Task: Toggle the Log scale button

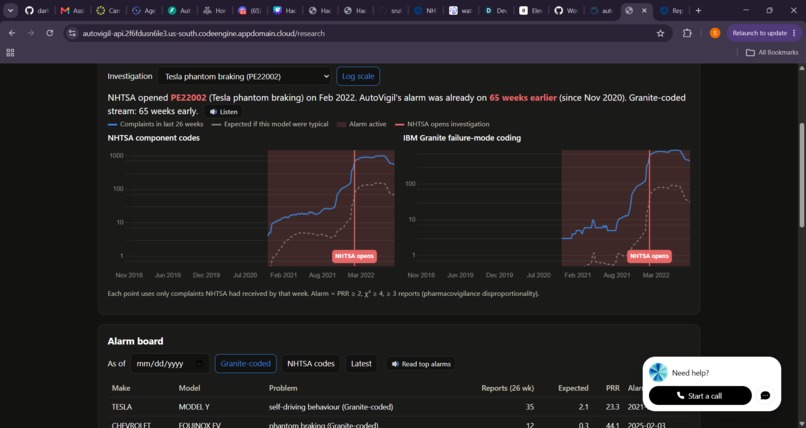Action: pos(358,76)
